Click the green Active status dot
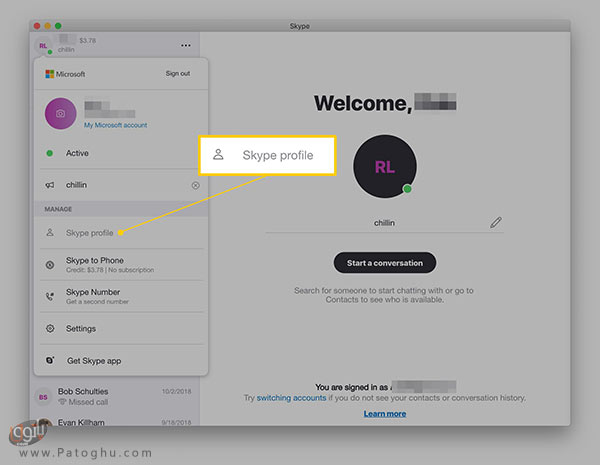 tap(50, 153)
